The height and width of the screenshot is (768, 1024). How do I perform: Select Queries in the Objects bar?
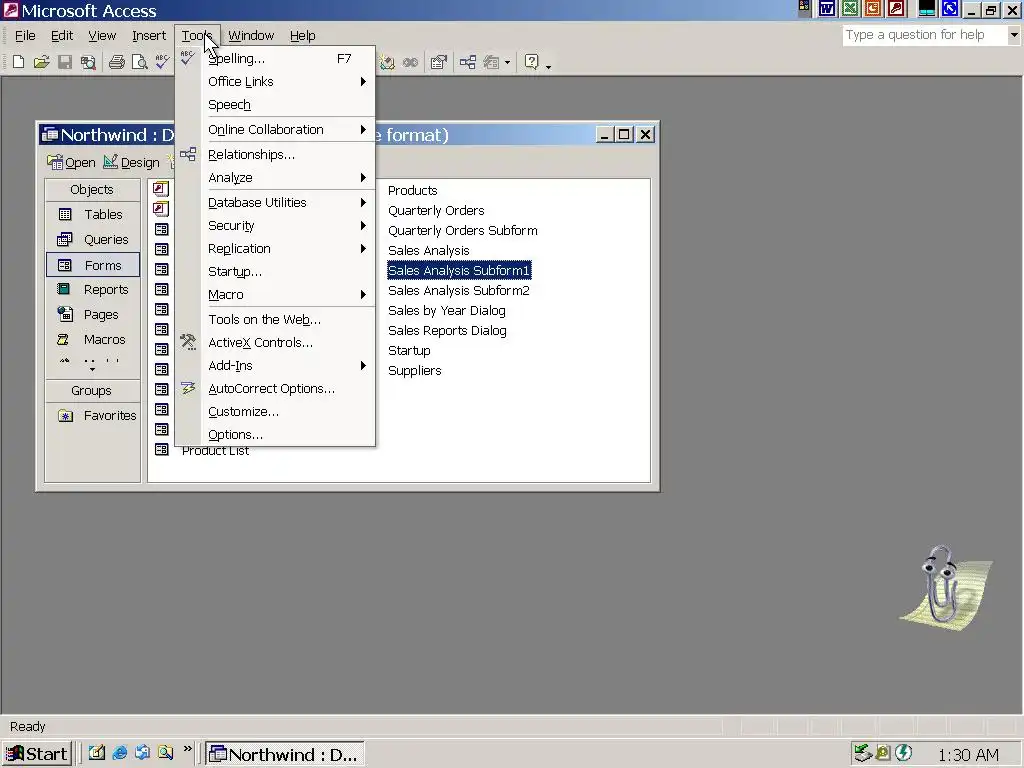93,240
